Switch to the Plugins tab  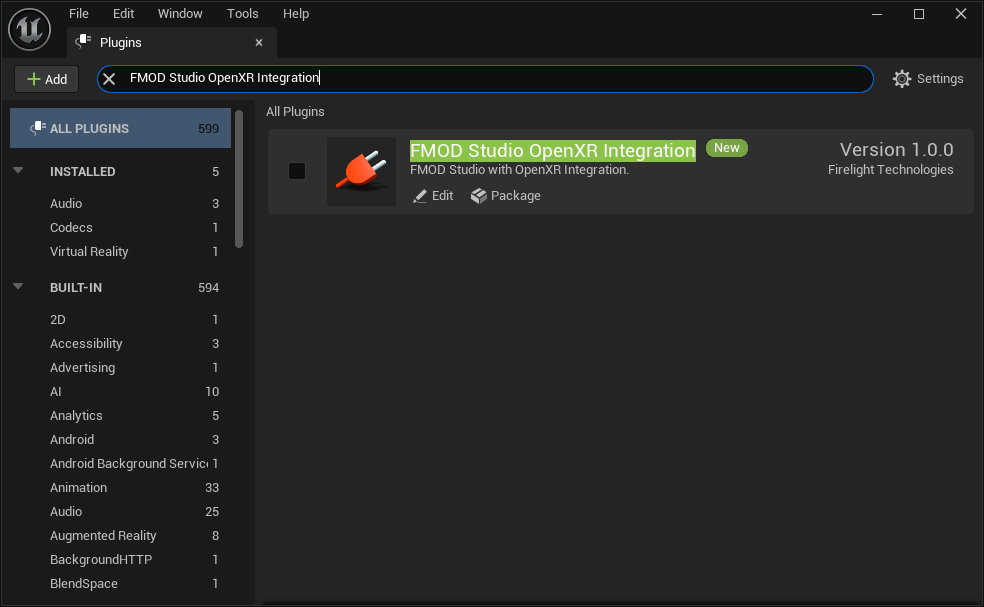coord(121,42)
